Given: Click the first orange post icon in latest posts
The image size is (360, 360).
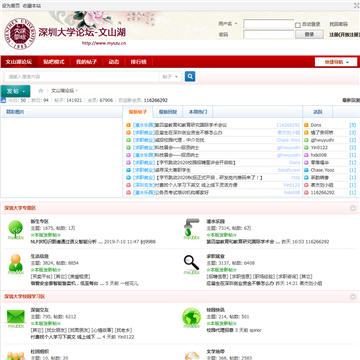Looking at the screenshot, I should 128,125.
